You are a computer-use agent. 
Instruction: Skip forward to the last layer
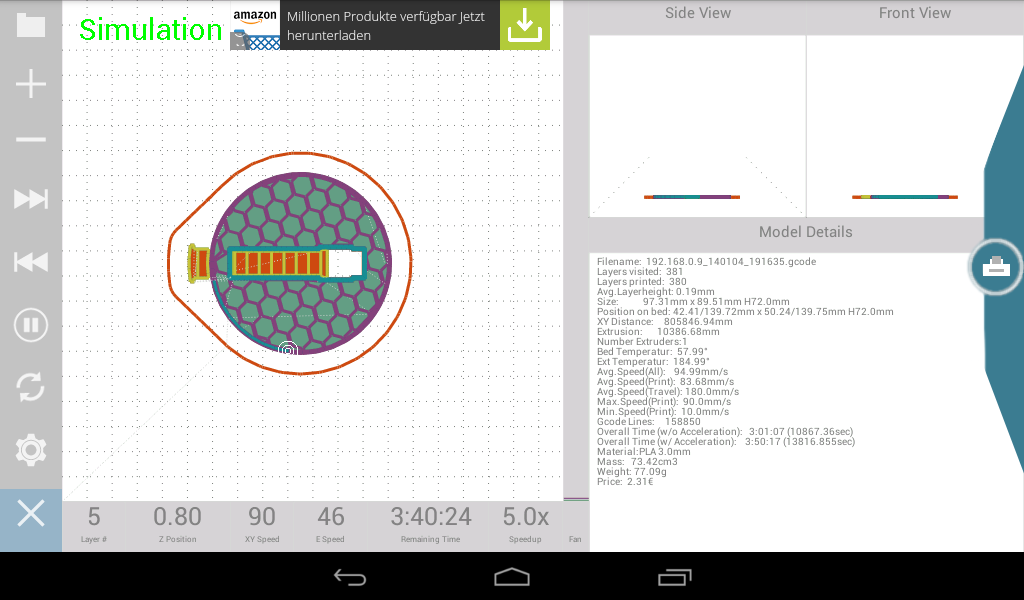click(31, 199)
